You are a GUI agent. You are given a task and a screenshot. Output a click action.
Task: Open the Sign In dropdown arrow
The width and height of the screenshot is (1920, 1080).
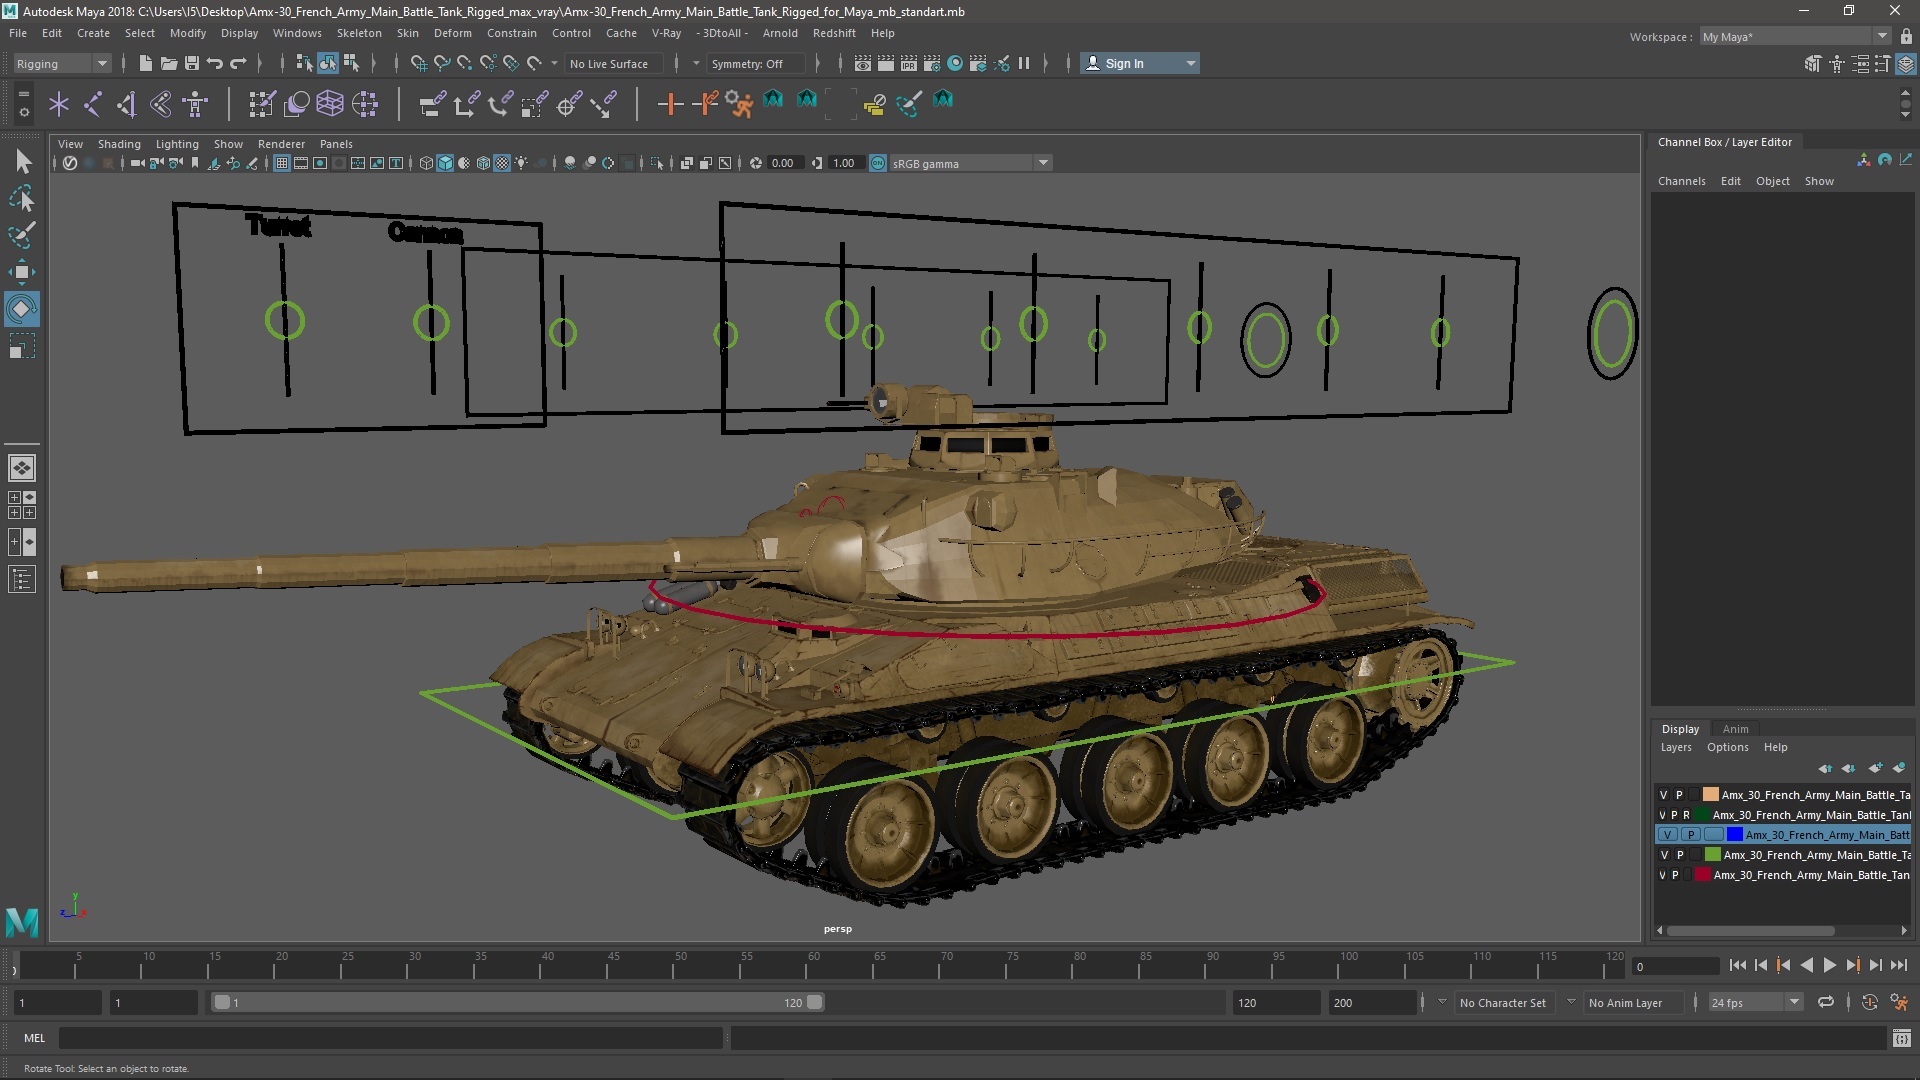tap(1190, 63)
